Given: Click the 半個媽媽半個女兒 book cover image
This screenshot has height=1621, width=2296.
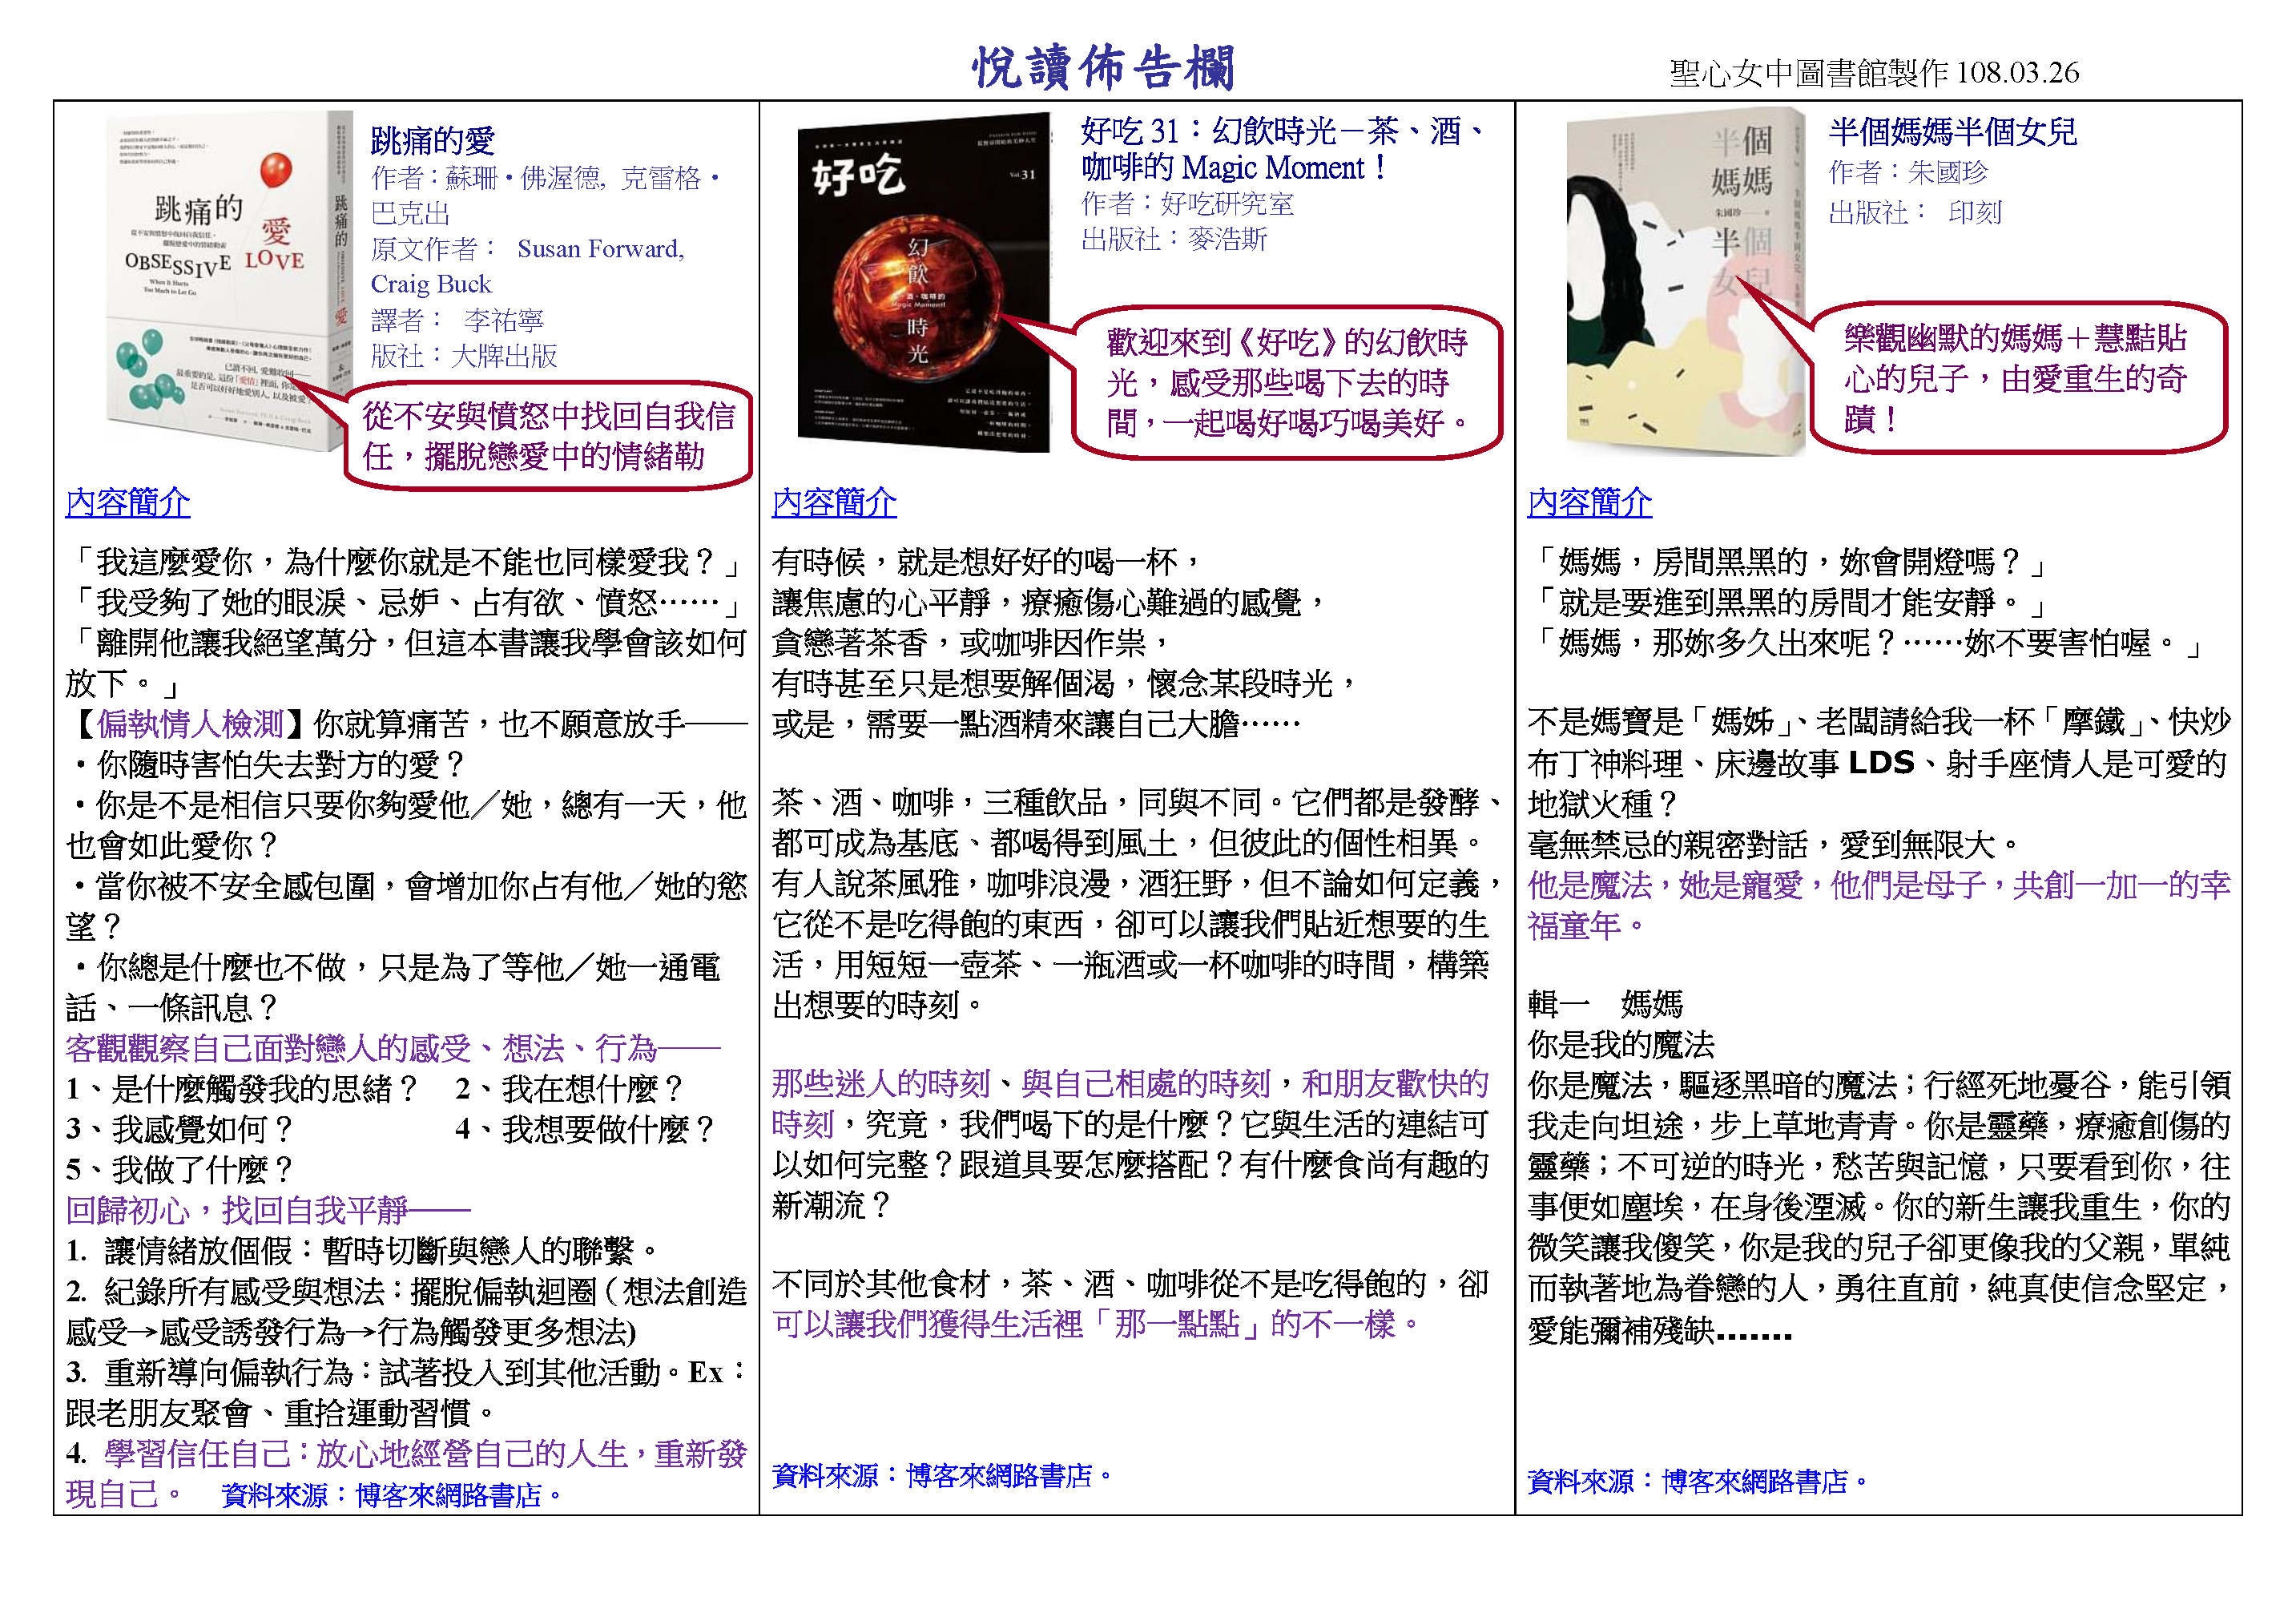Looking at the screenshot, I should pos(1686,282).
